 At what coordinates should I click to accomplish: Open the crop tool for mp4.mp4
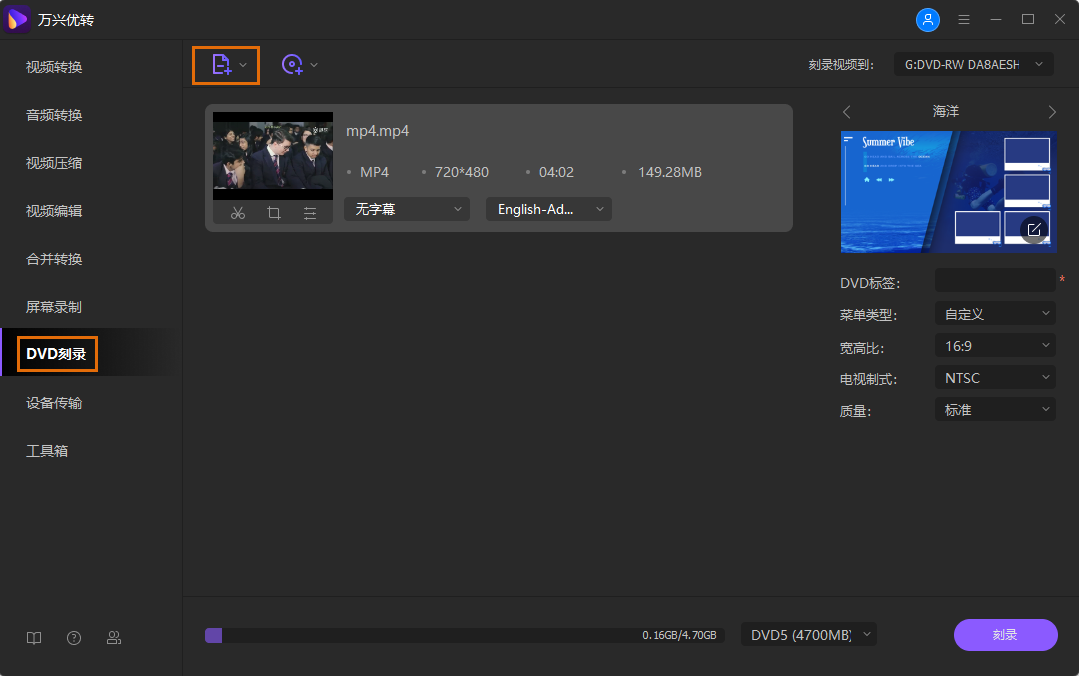274,212
